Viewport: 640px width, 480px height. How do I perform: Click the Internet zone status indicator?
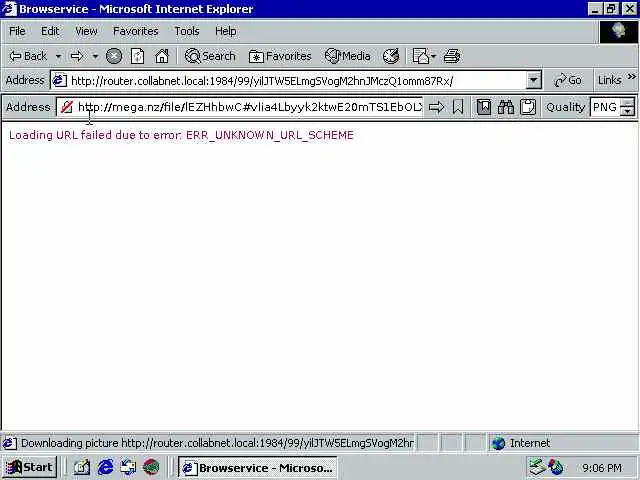click(522, 443)
